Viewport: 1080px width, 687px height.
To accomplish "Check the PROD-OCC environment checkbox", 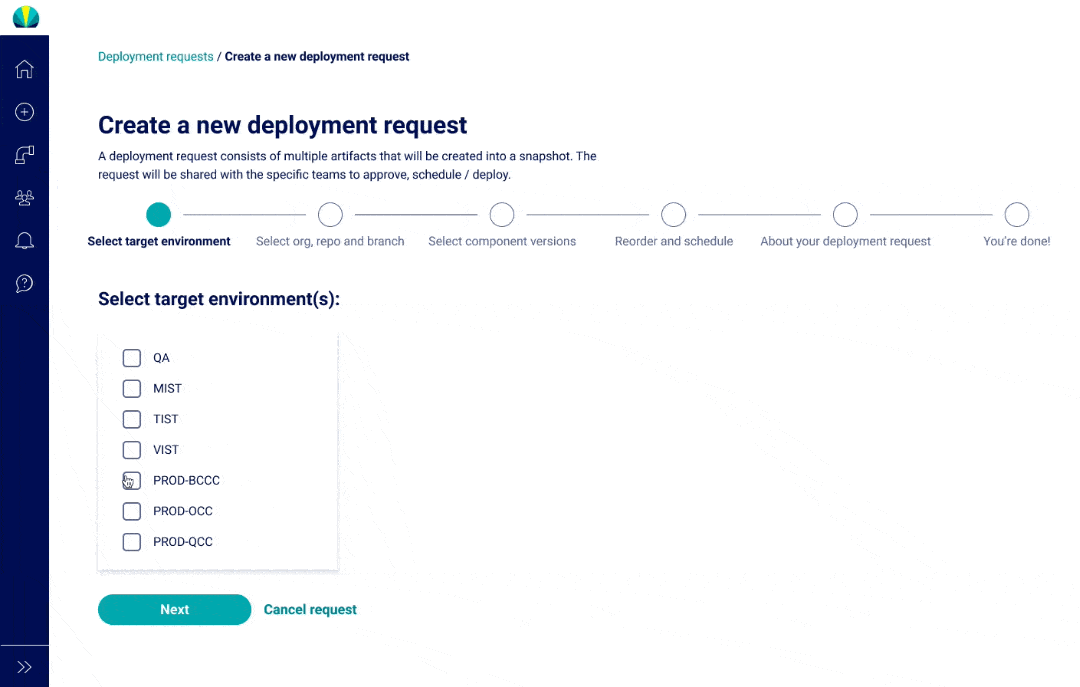I will coord(132,511).
